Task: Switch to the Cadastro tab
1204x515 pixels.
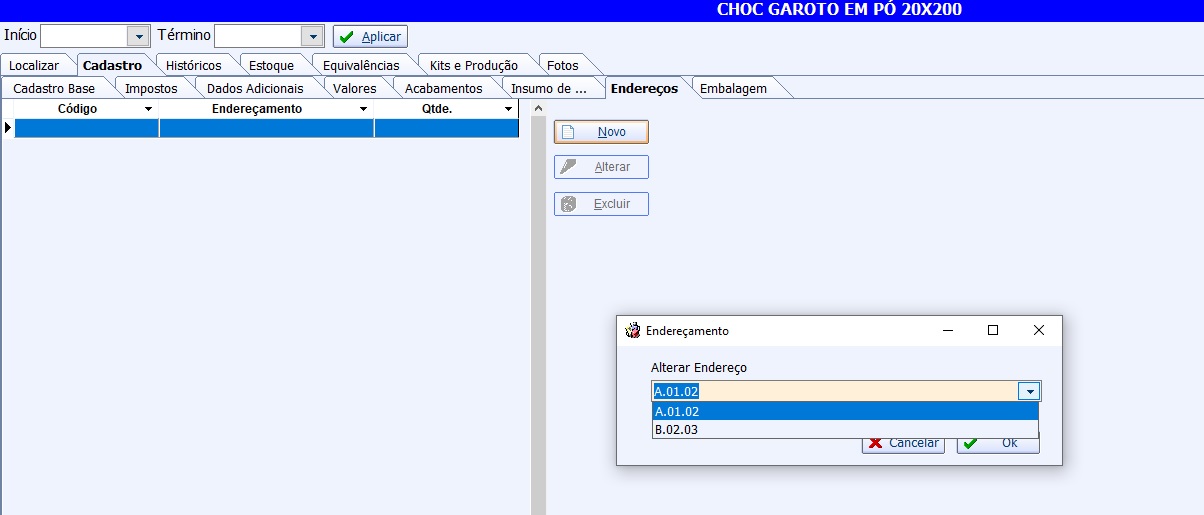Action: [x=112, y=65]
